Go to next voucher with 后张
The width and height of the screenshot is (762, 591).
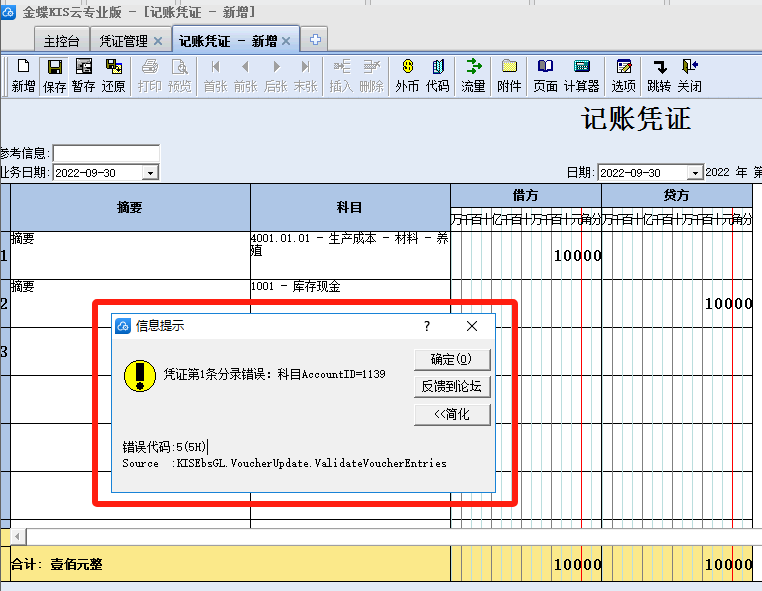click(x=276, y=76)
